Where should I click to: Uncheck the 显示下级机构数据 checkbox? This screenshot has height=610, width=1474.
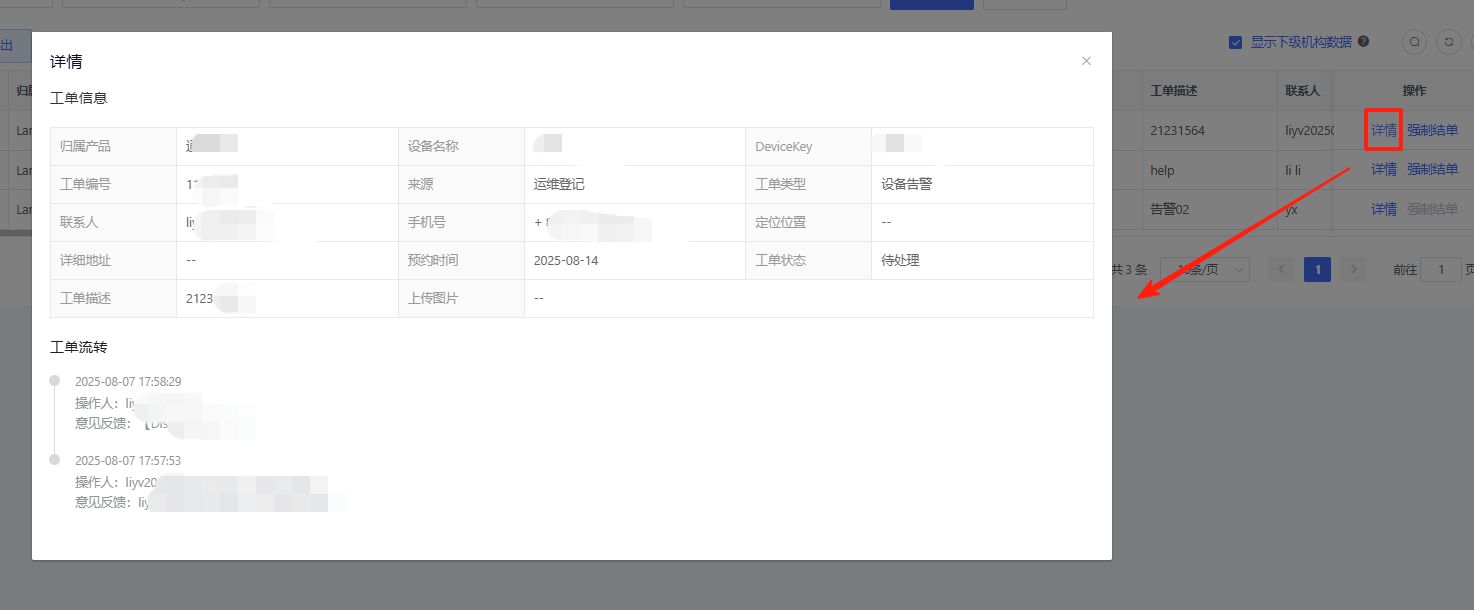[1236, 42]
